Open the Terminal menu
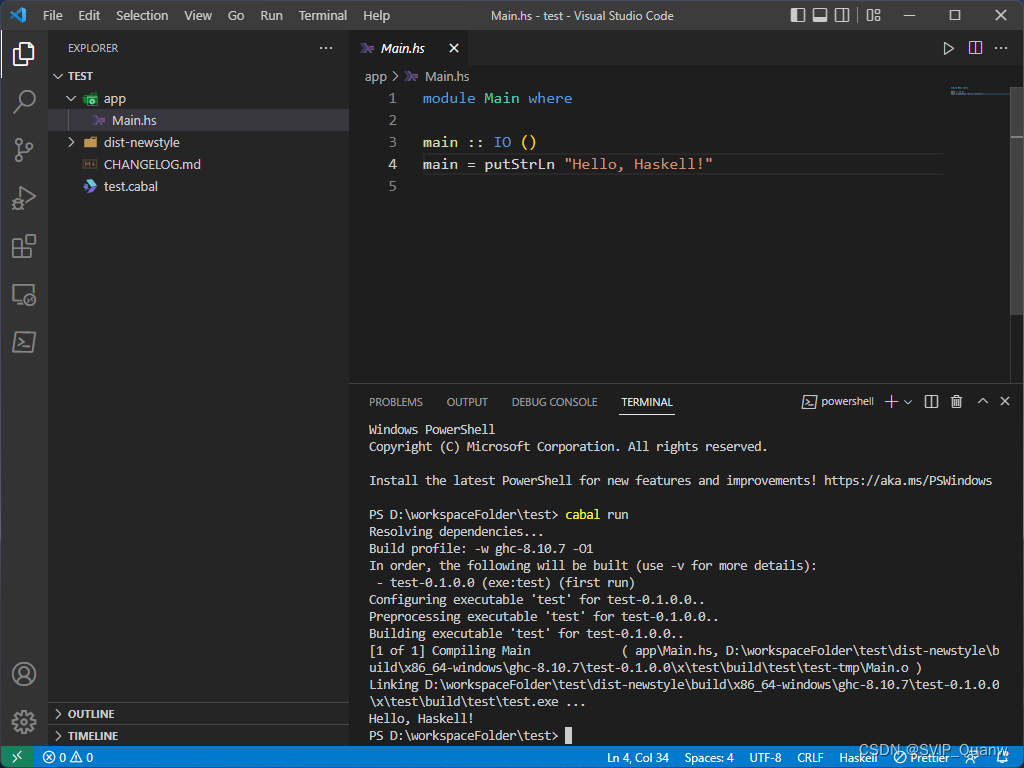1024x768 pixels. 322,15
